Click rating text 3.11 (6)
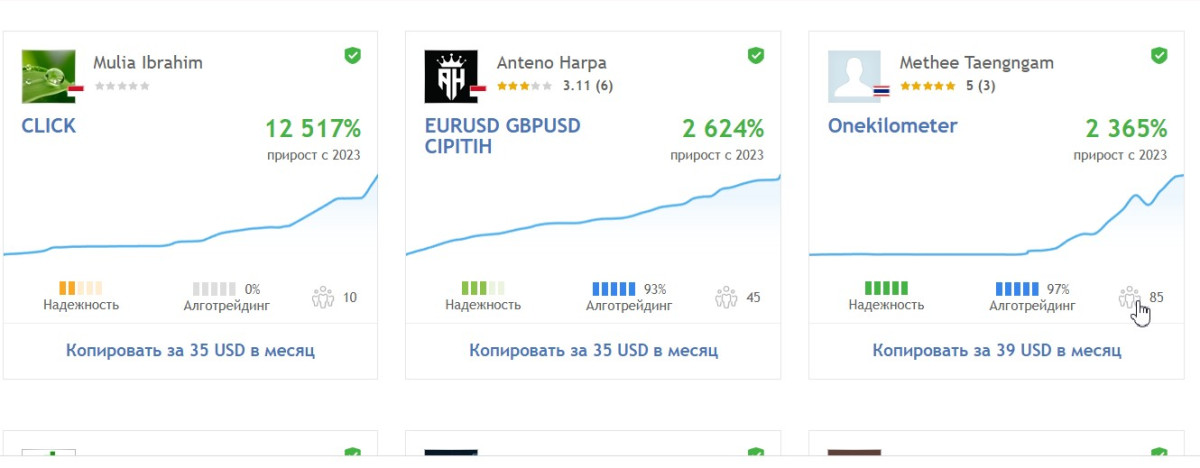The height and width of the screenshot is (468, 1200). coord(588,86)
